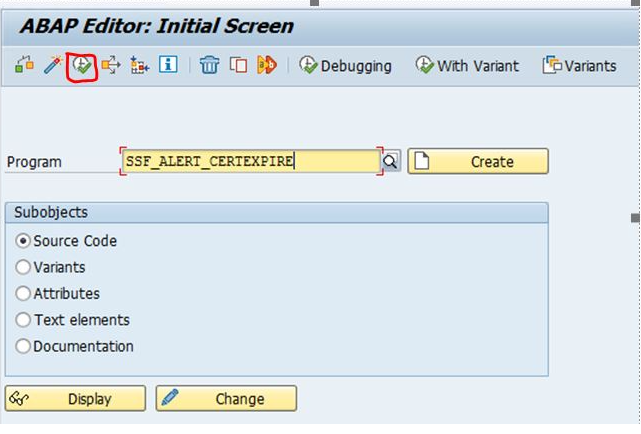Screen dimensions: 641x434
Task: Pick the Text elements radio option
Action: (x=23, y=321)
